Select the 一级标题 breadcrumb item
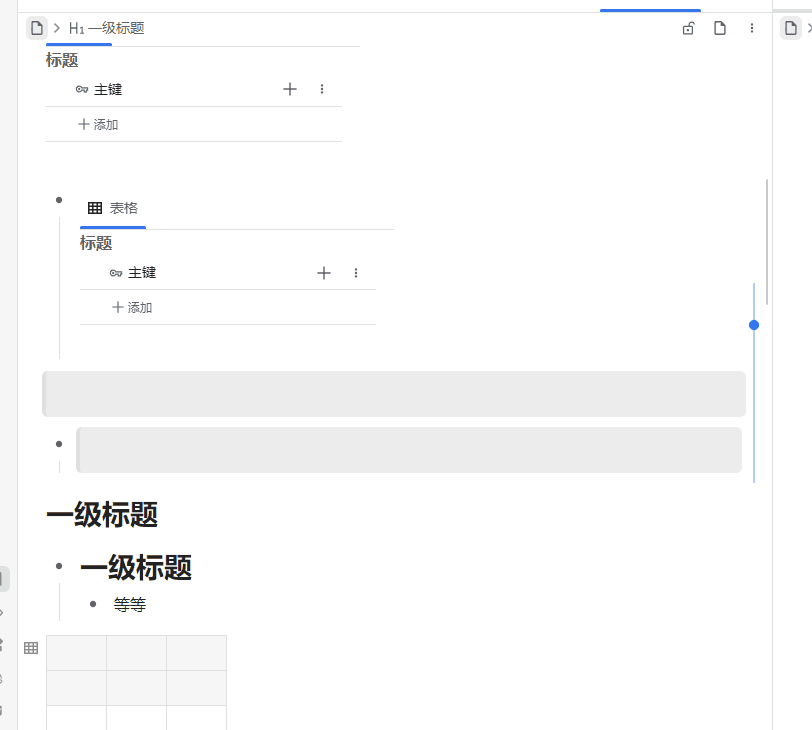 click(105, 29)
